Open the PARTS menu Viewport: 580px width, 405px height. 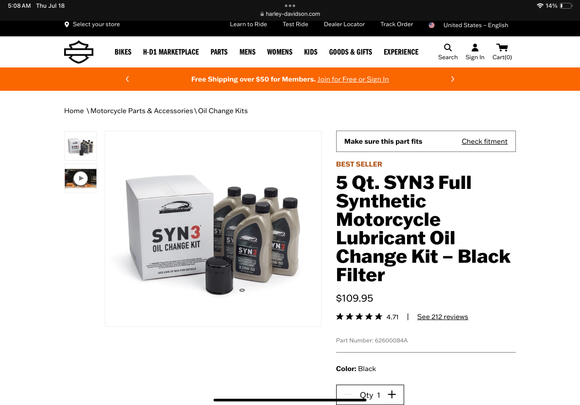click(x=219, y=52)
